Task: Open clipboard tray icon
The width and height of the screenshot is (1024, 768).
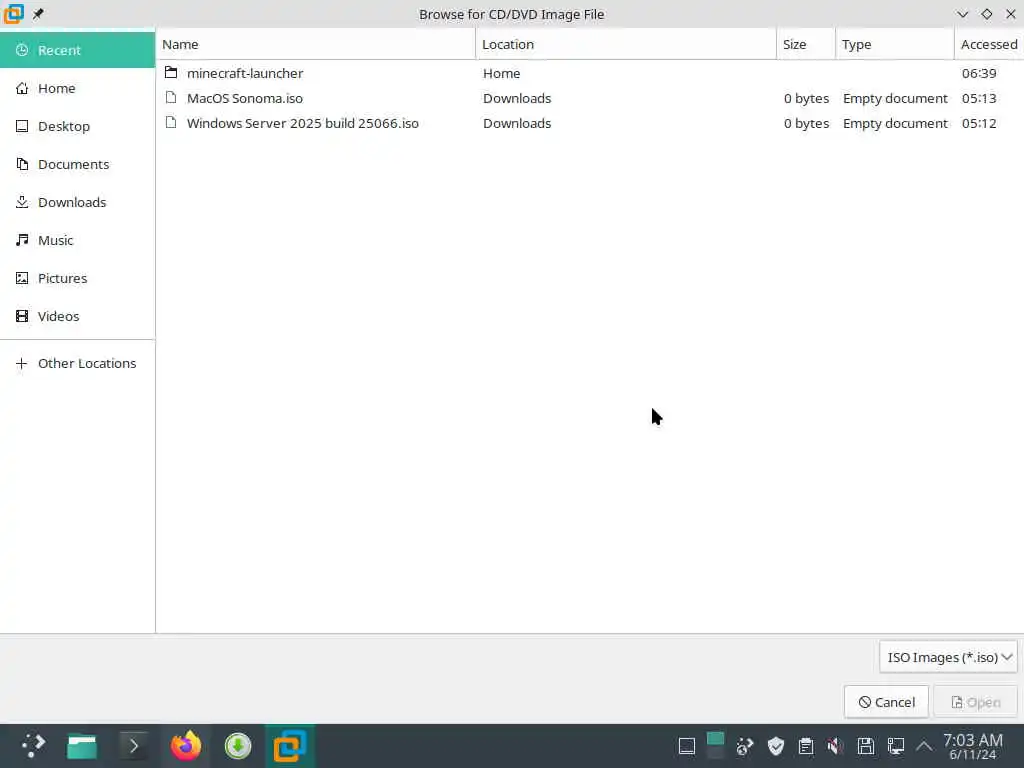Action: point(806,746)
